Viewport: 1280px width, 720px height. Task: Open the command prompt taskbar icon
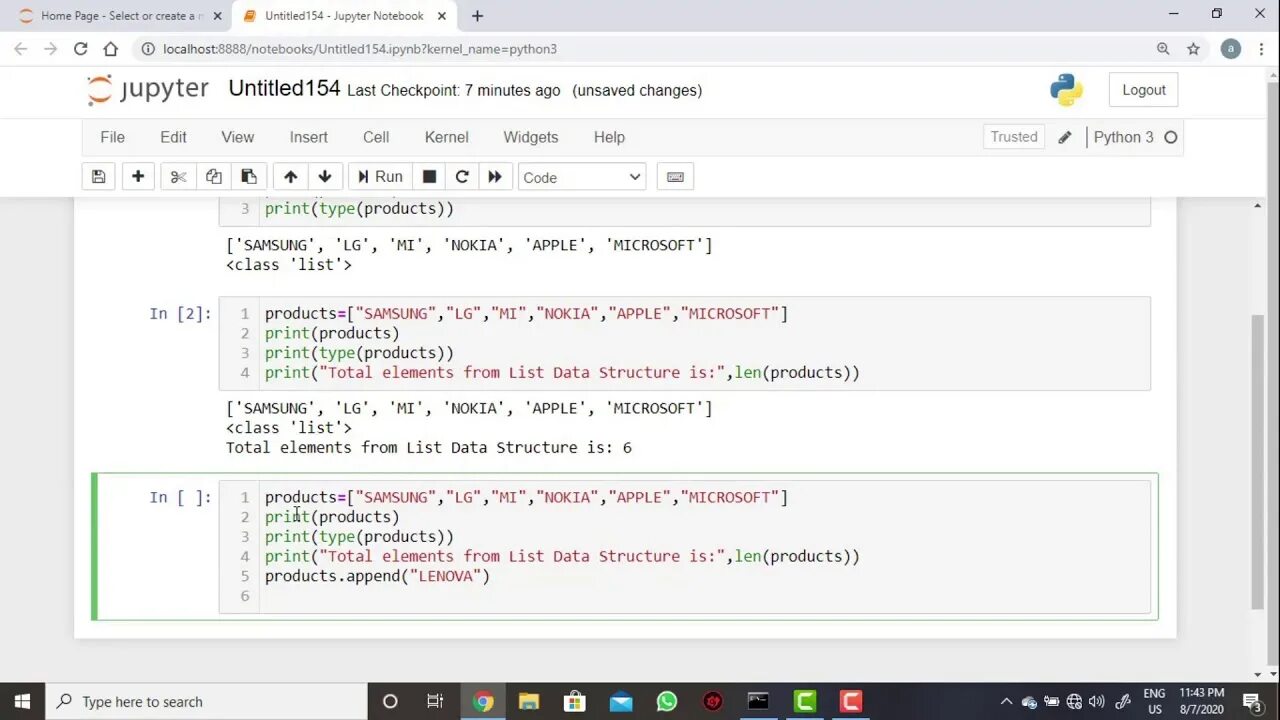[758, 701]
